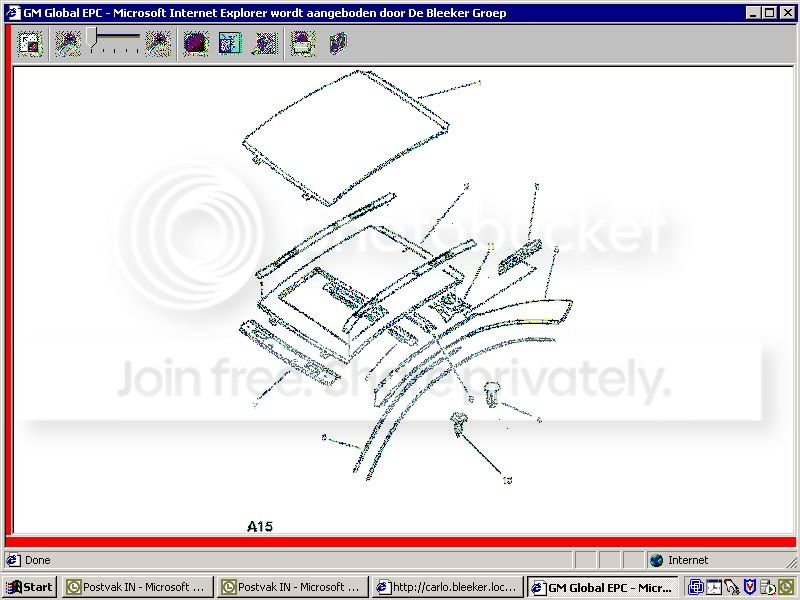Select callout number 11 in the diagram
Viewport: 800px width, 600px height.
(490, 246)
